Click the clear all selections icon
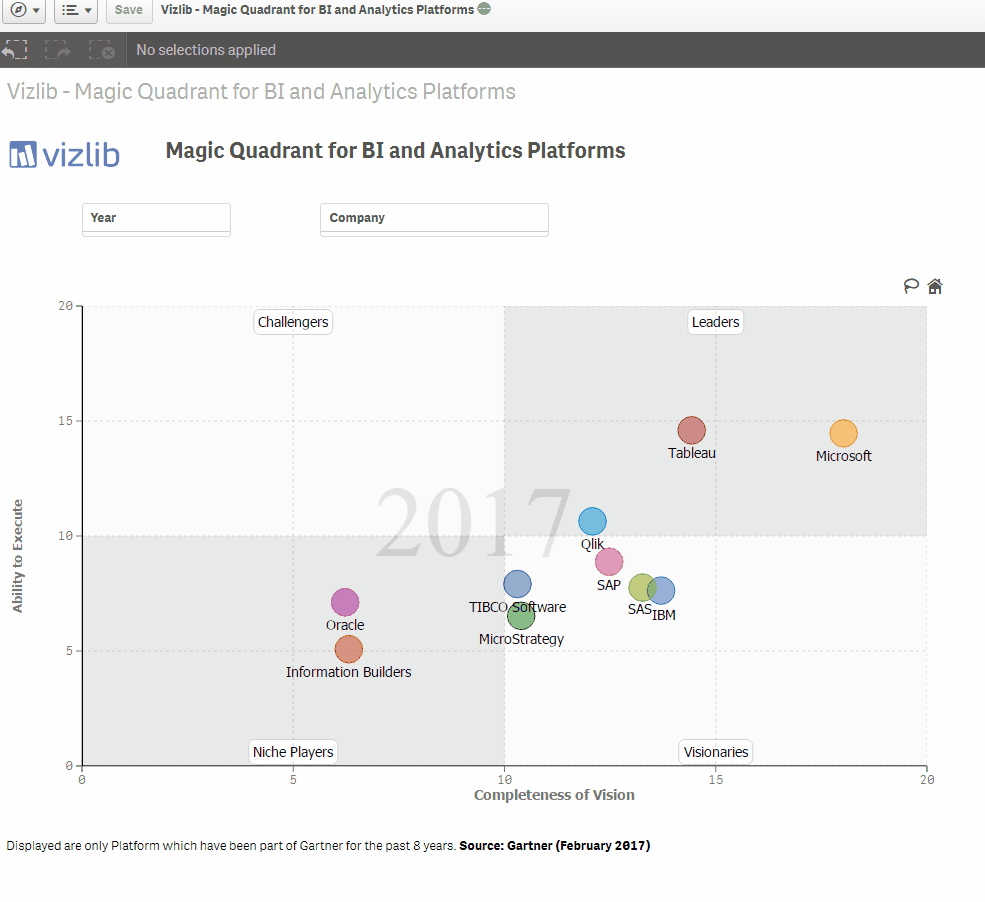 pos(101,50)
